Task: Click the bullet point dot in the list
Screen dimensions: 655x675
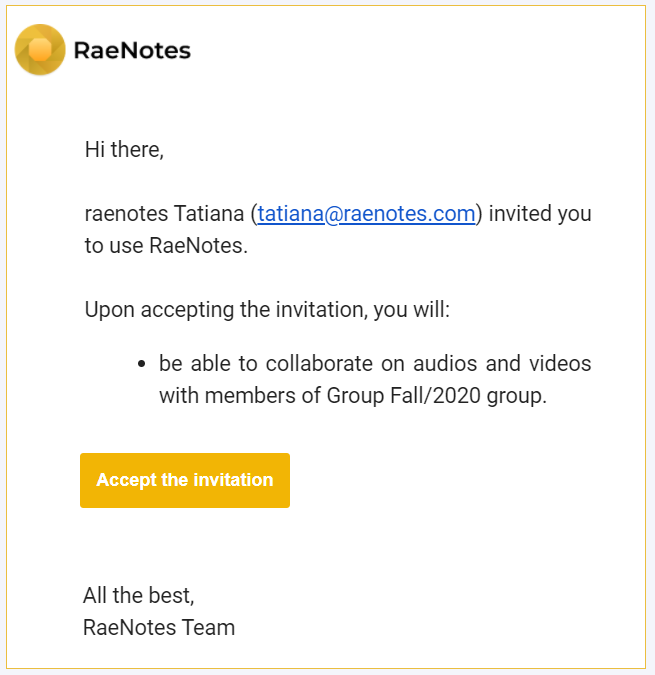Action: pyautogui.click(x=142, y=364)
